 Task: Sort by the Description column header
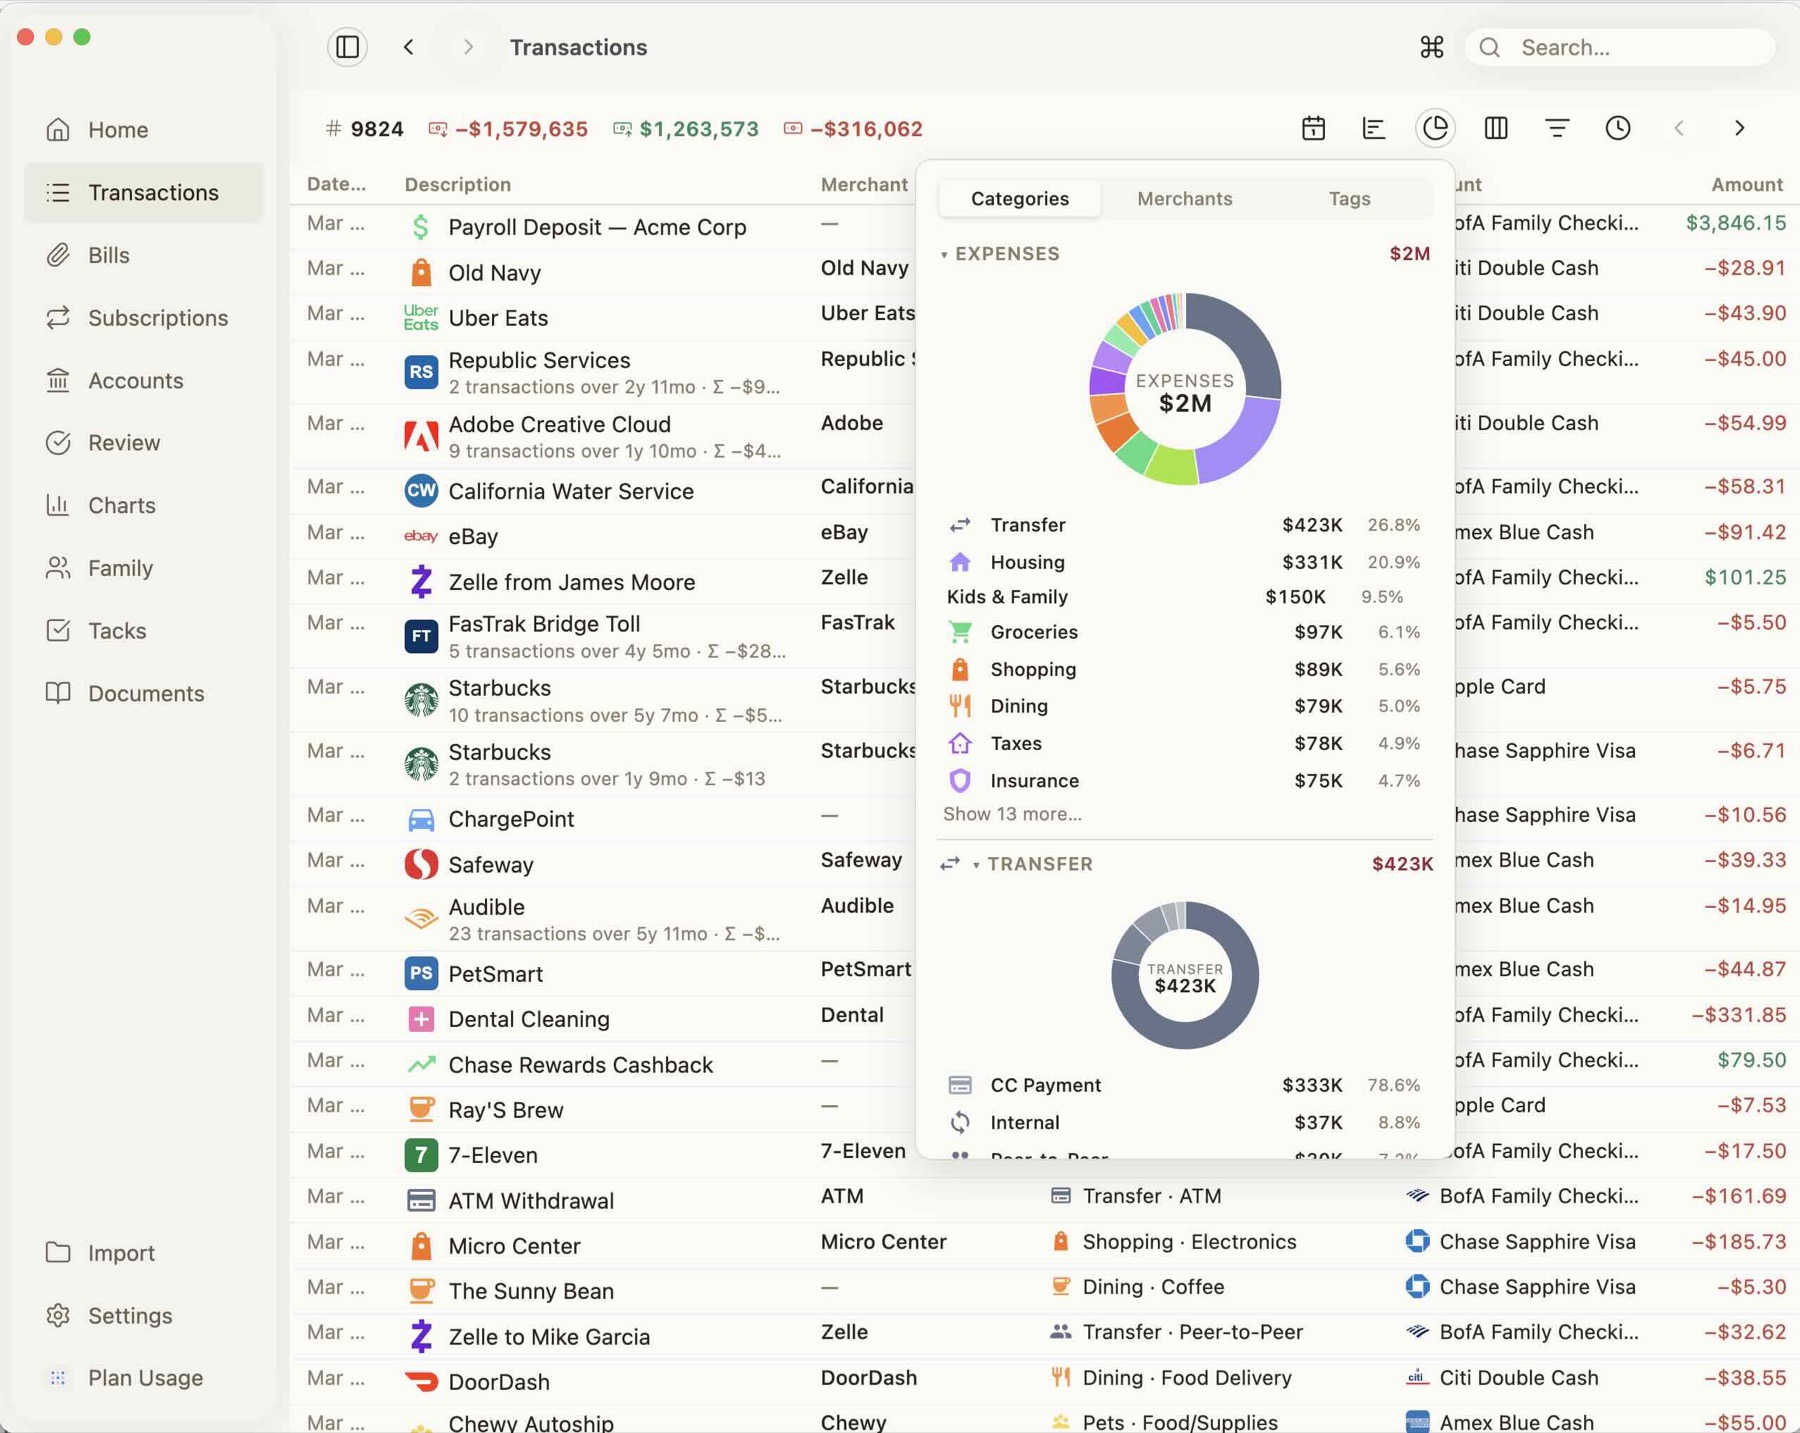click(457, 184)
